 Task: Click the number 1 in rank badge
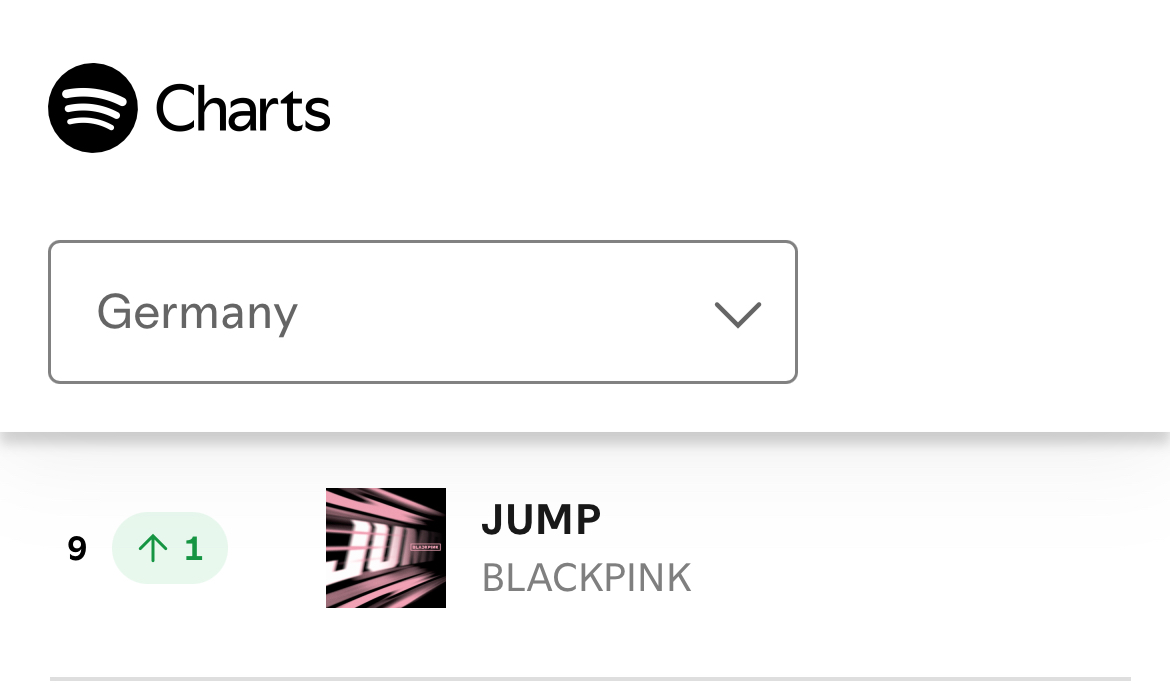[194, 548]
